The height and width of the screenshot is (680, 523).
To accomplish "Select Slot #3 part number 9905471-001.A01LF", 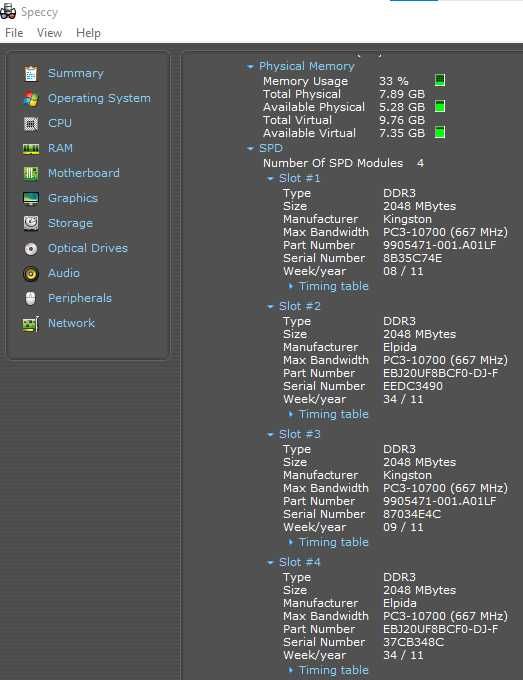I will 439,501.
